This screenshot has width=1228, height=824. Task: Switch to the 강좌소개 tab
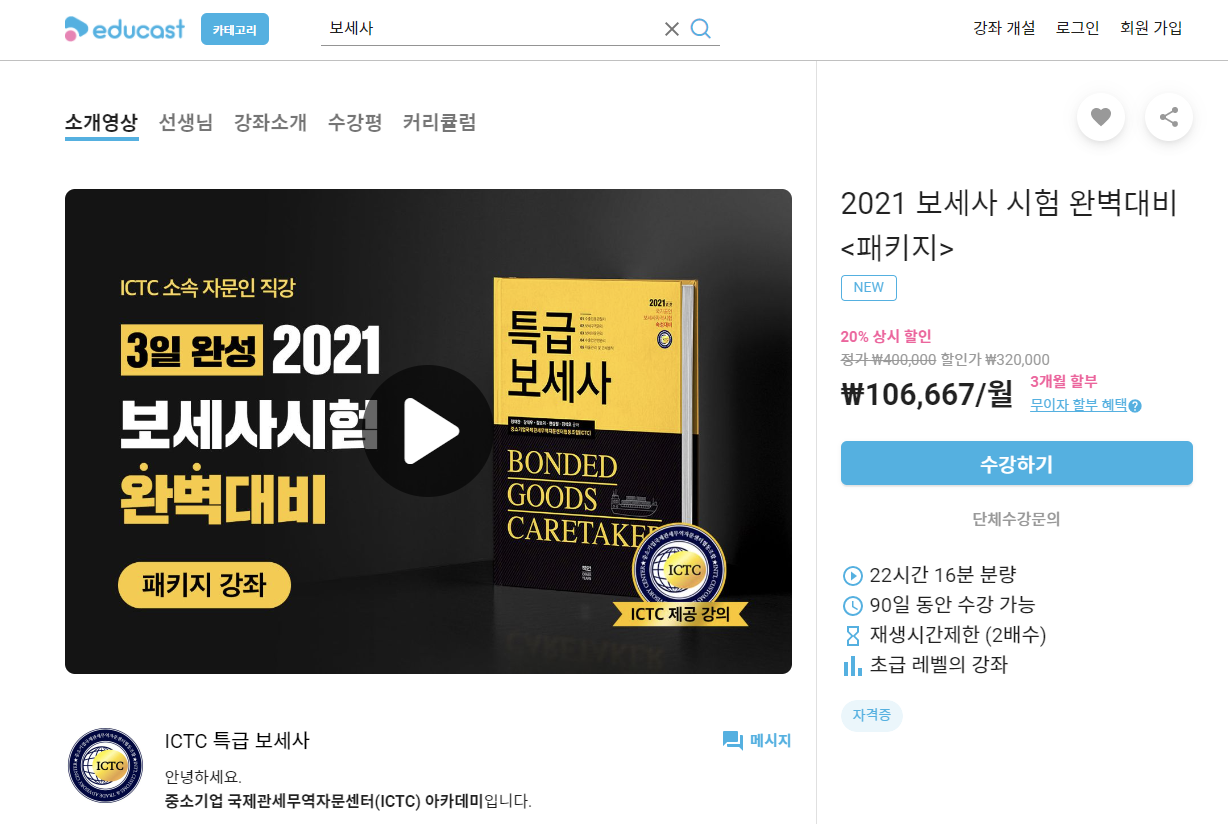[x=270, y=123]
